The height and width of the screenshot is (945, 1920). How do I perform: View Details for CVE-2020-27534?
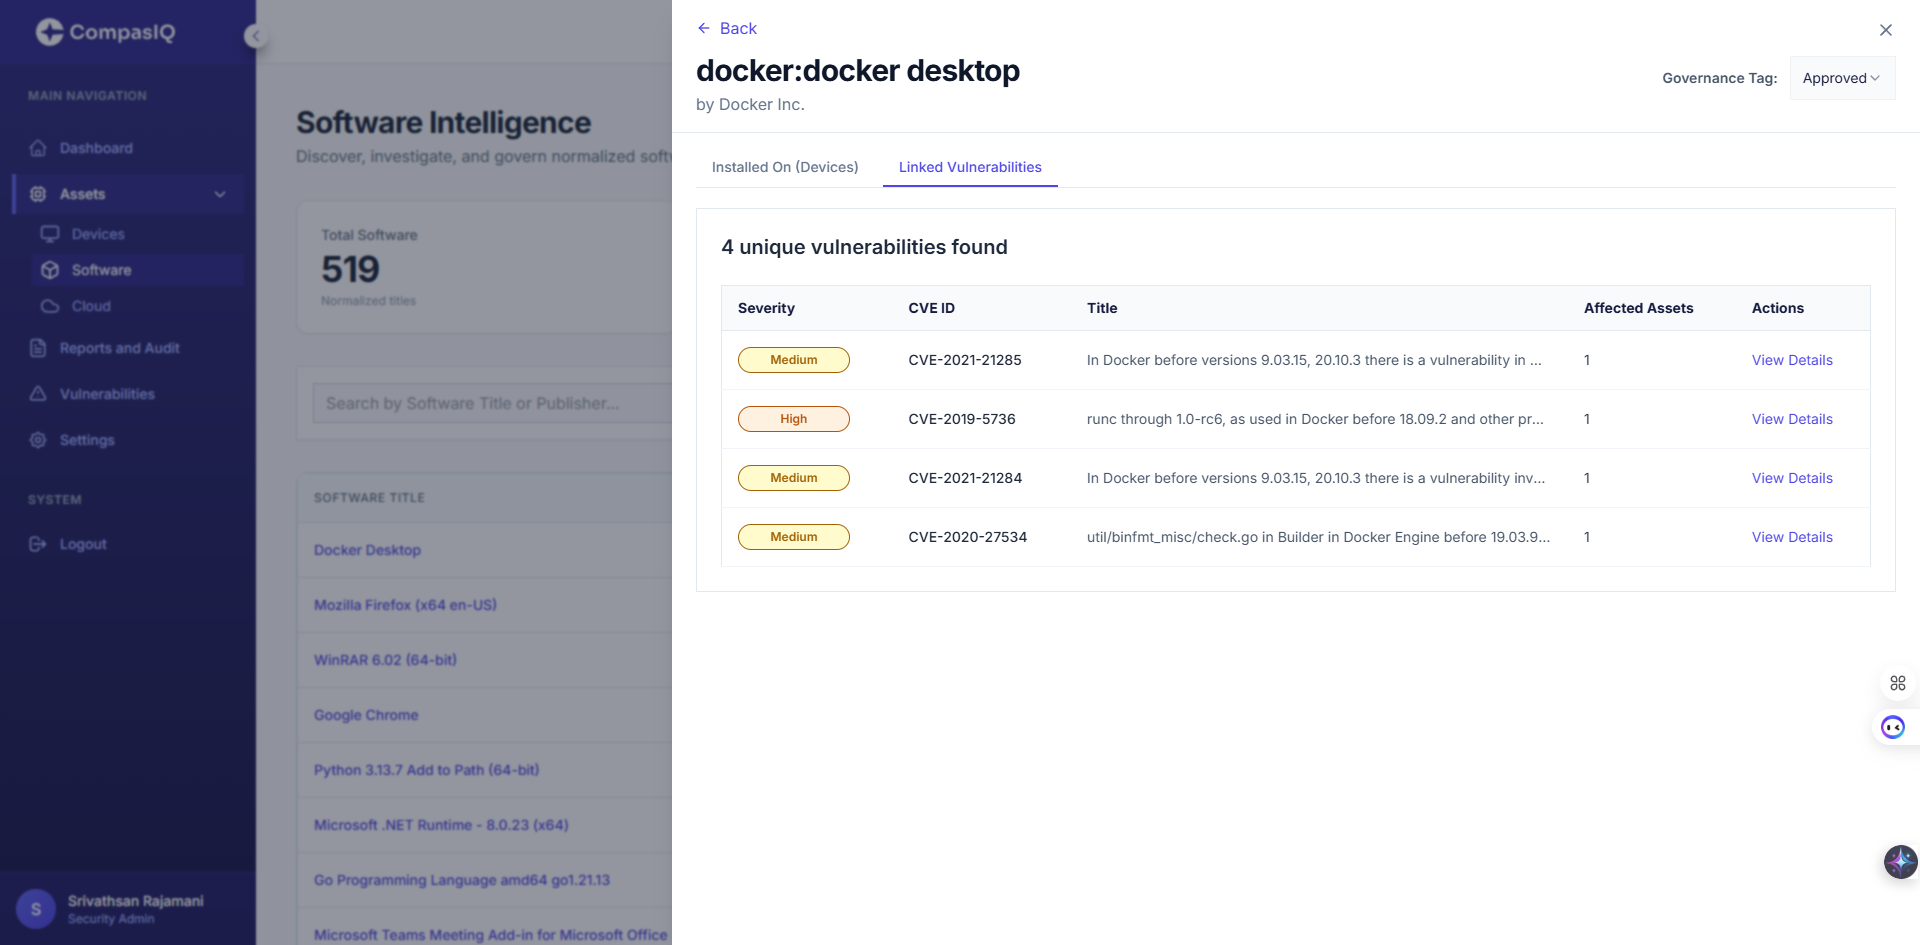(1792, 537)
